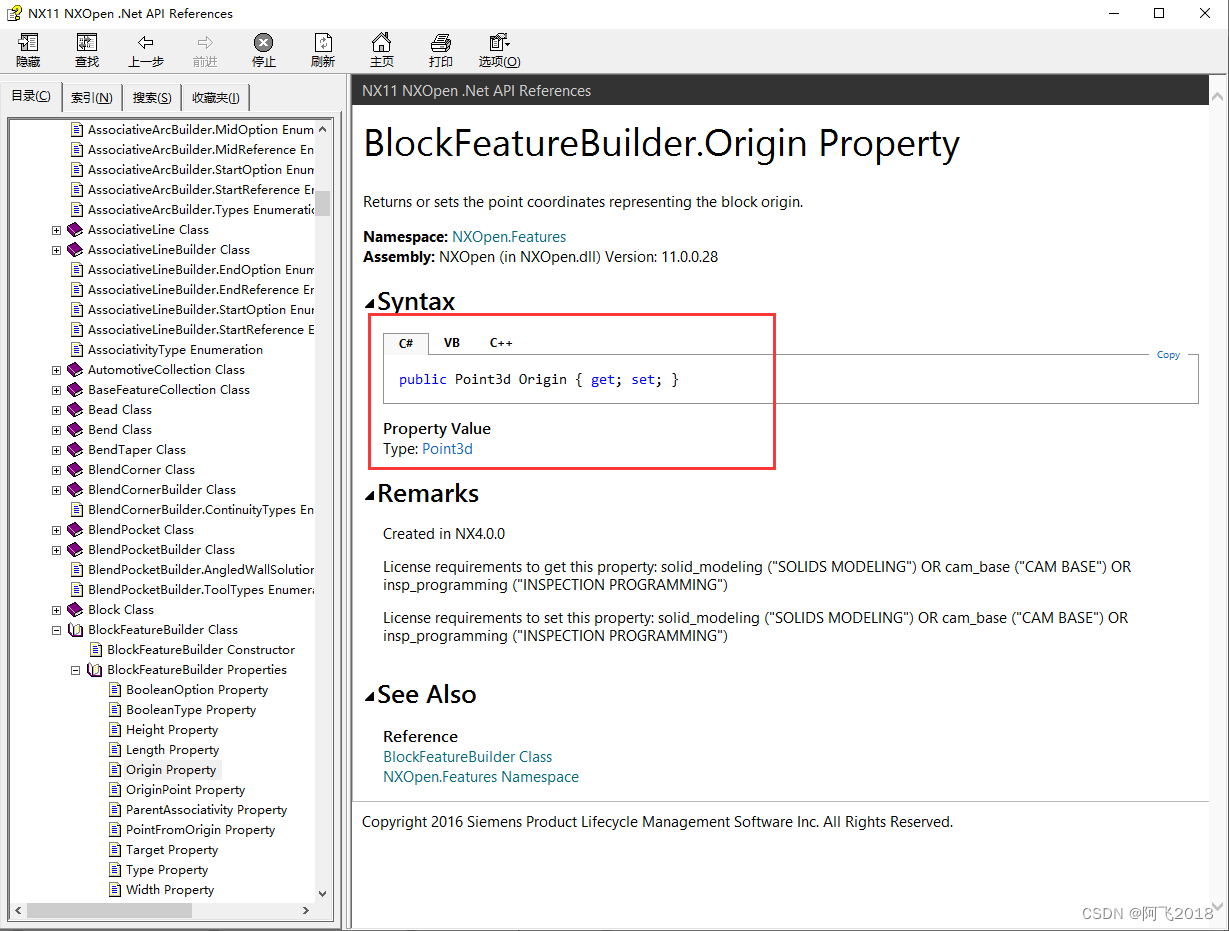Click the book icon of BlendCorner Class
Viewport: 1229px width, 931px height.
(x=75, y=470)
